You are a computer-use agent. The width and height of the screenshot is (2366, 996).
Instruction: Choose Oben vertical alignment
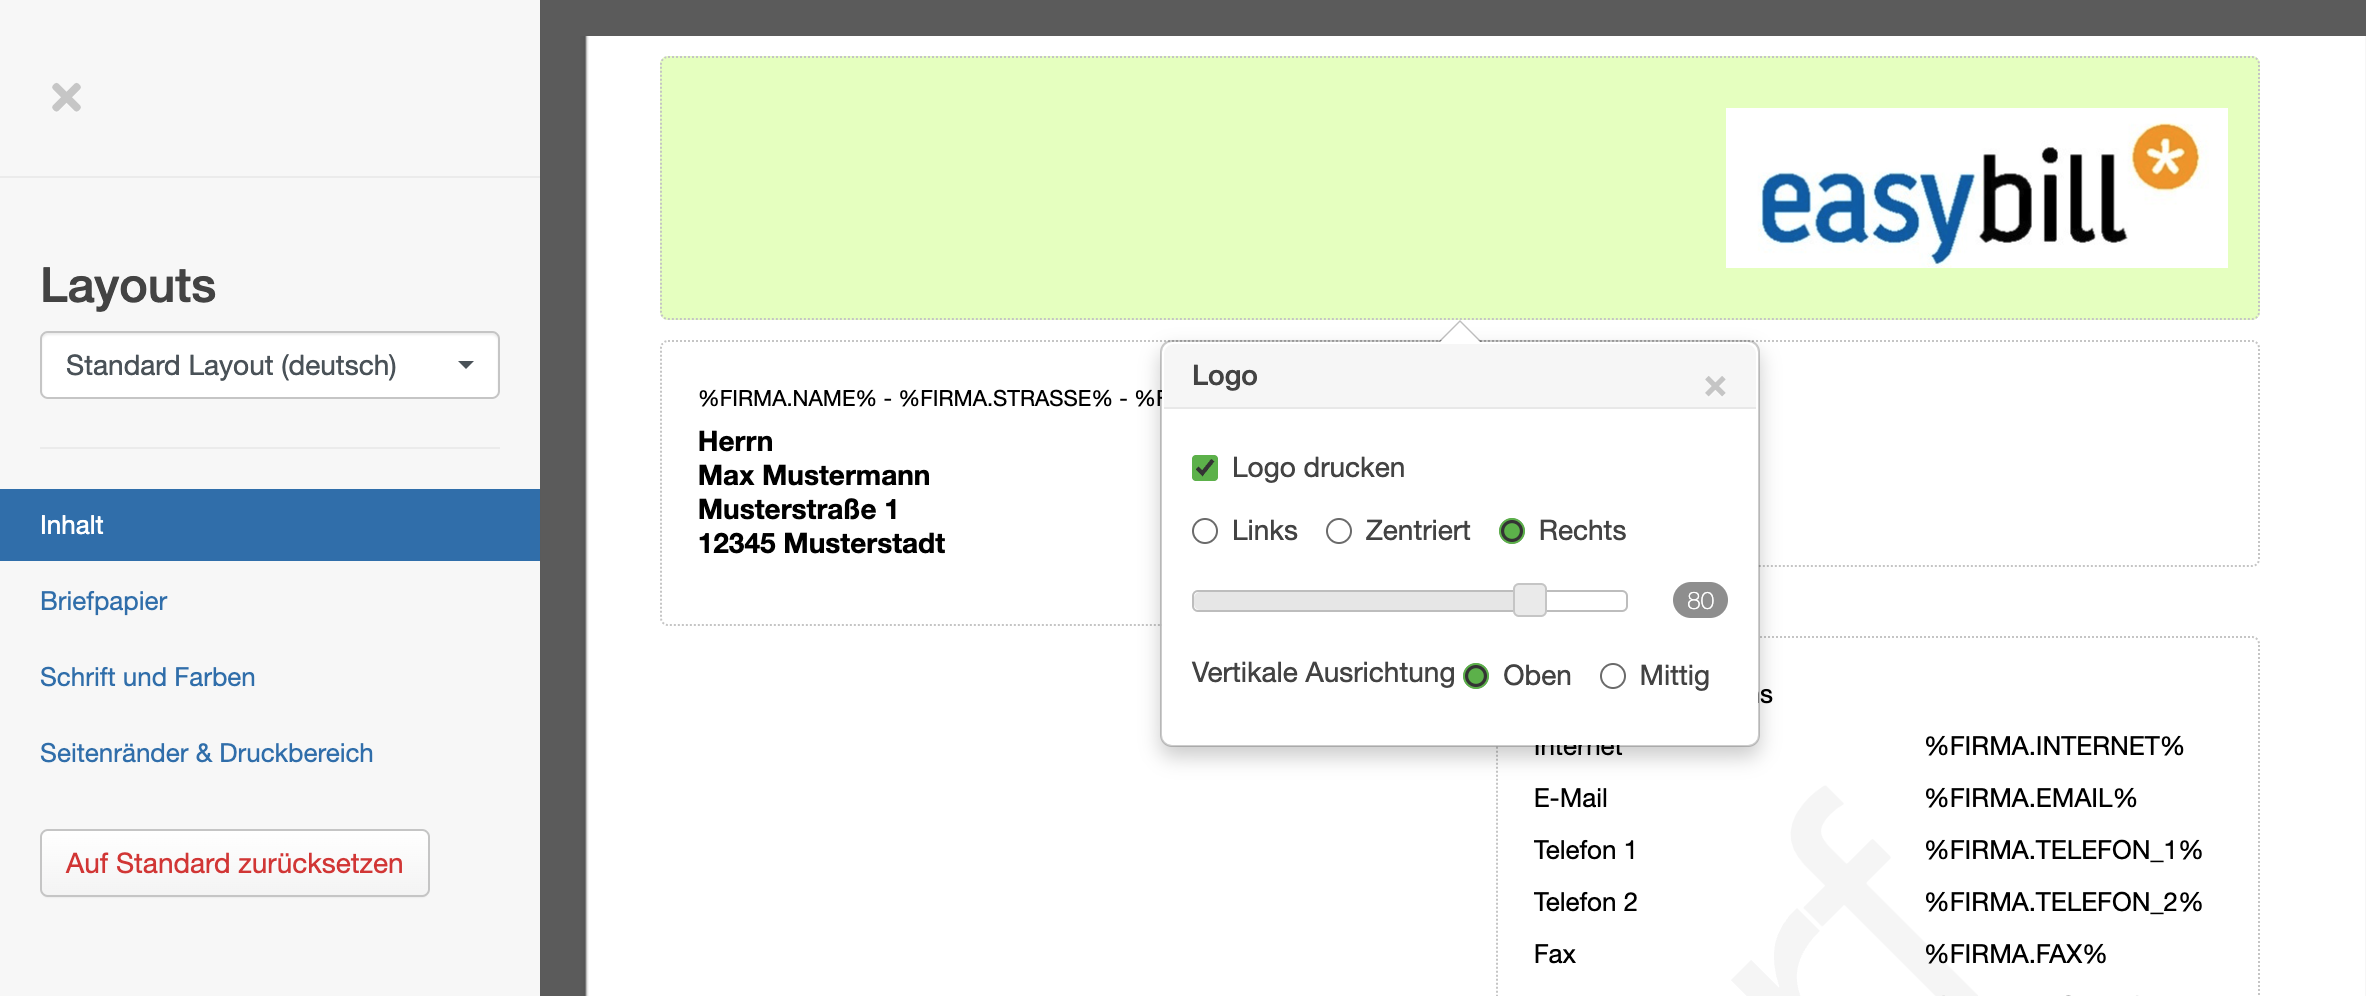[1476, 676]
